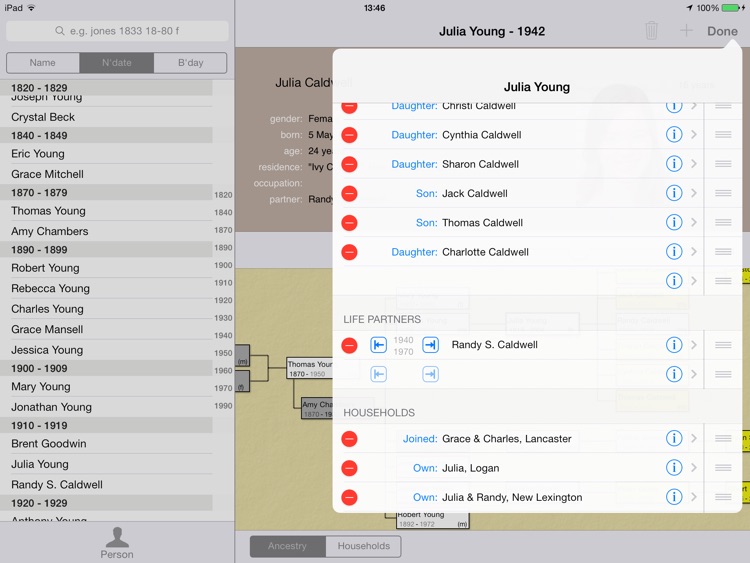Expand Grace & Charles, Lancaster chevron
Screen dimensions: 750x563
click(x=694, y=438)
